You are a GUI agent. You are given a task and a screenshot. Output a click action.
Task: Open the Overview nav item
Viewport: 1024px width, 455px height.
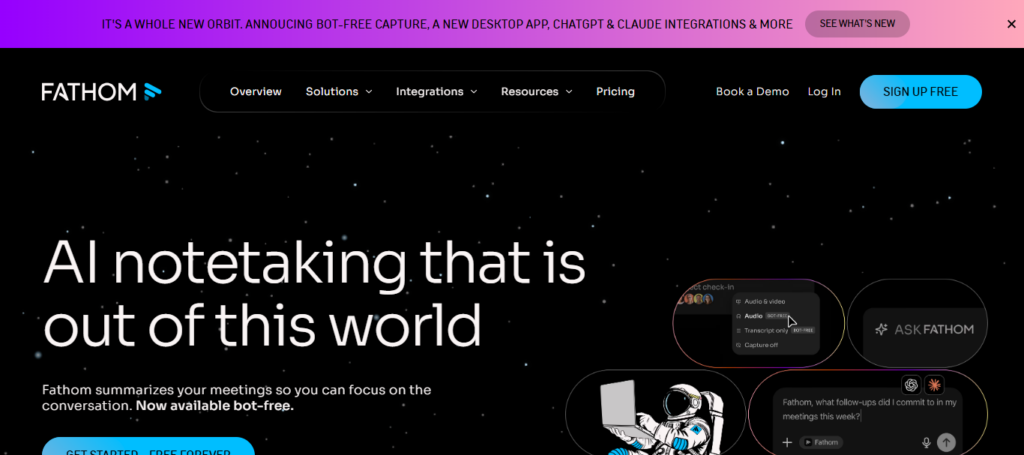point(255,91)
